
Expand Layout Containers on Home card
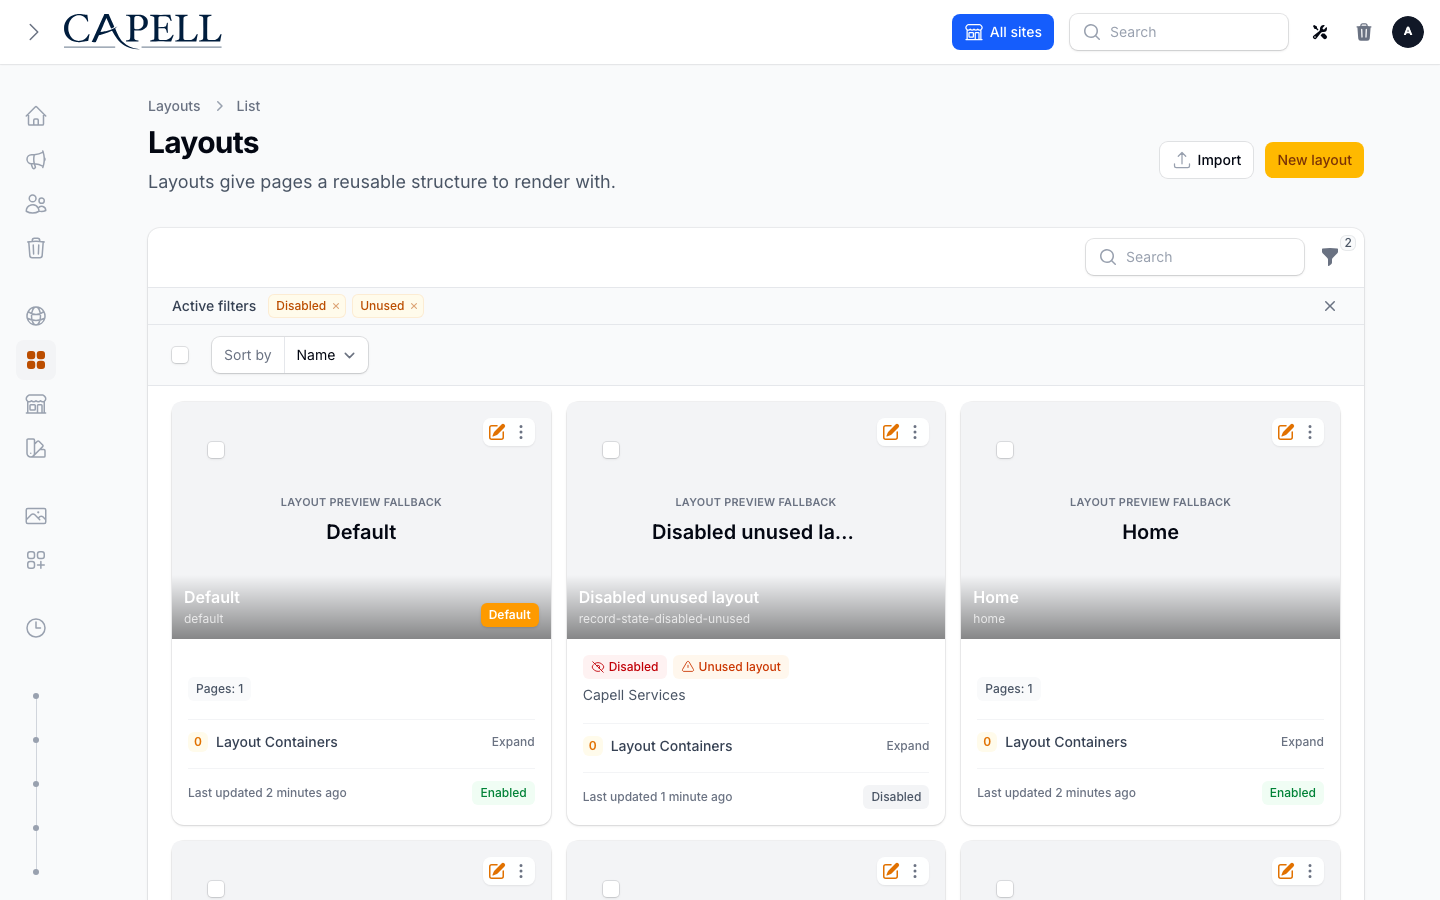click(x=1302, y=742)
